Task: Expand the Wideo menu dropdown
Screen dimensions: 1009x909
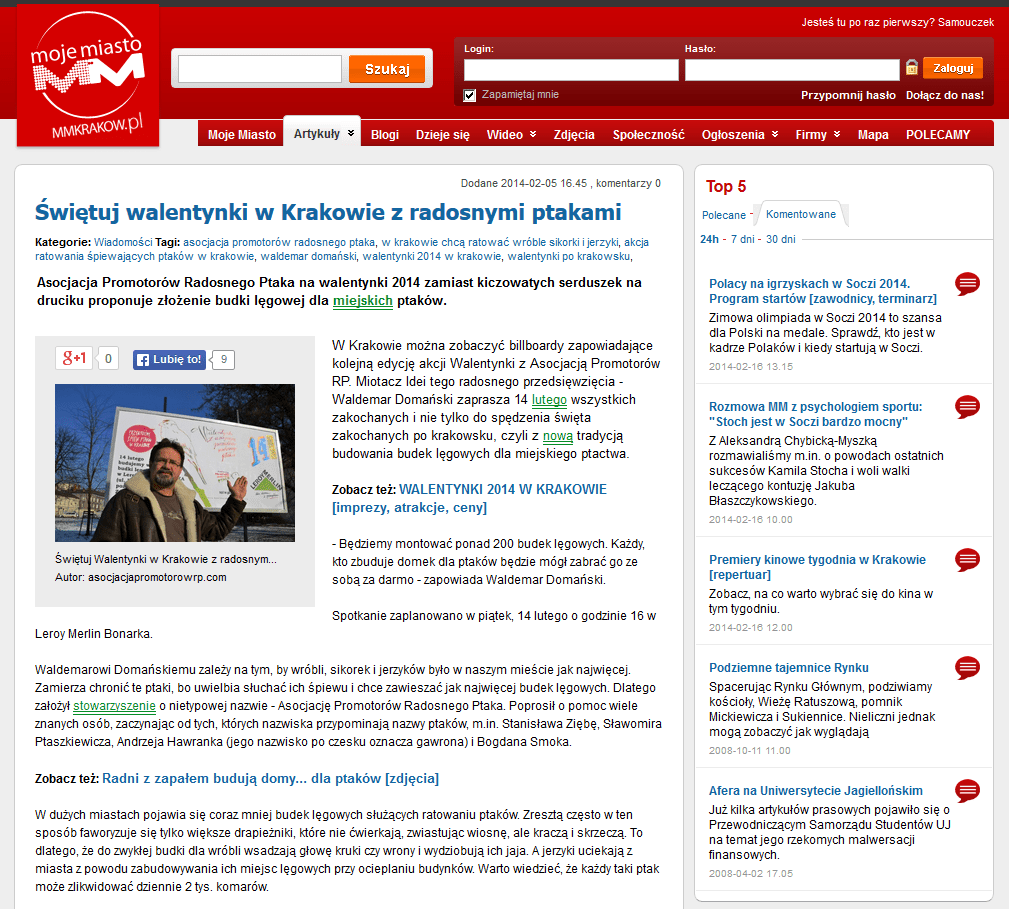Action: pyautogui.click(x=533, y=135)
